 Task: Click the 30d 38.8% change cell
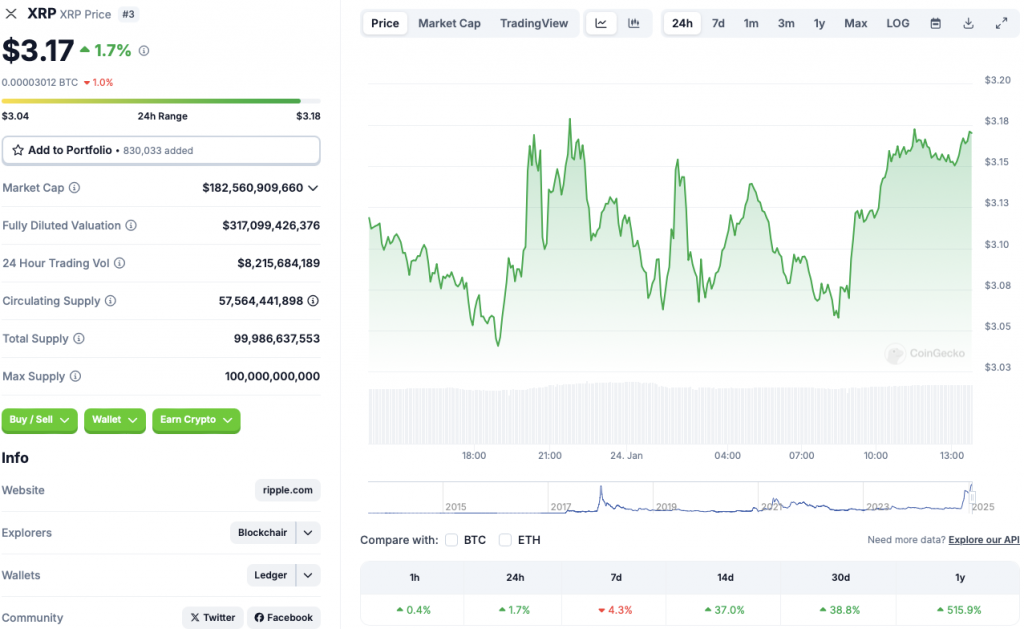[x=840, y=610]
